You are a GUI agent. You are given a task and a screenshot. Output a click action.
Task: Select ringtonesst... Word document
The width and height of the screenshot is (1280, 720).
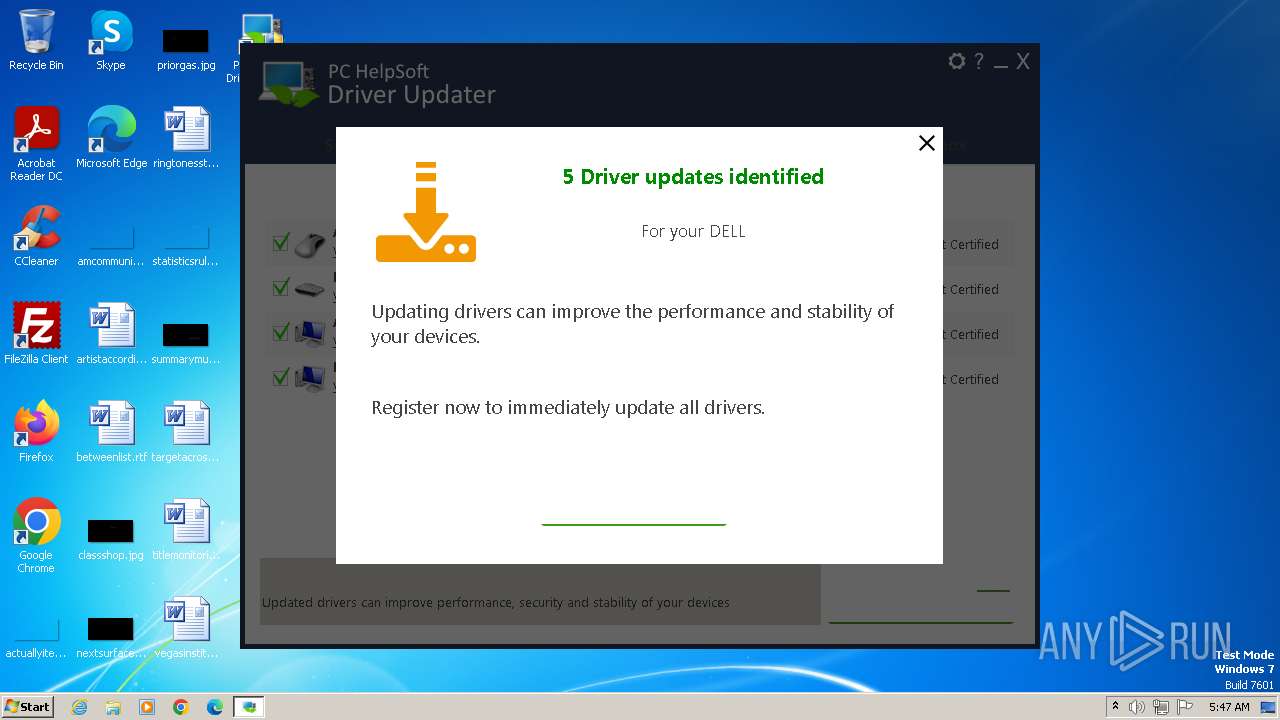coord(186,139)
